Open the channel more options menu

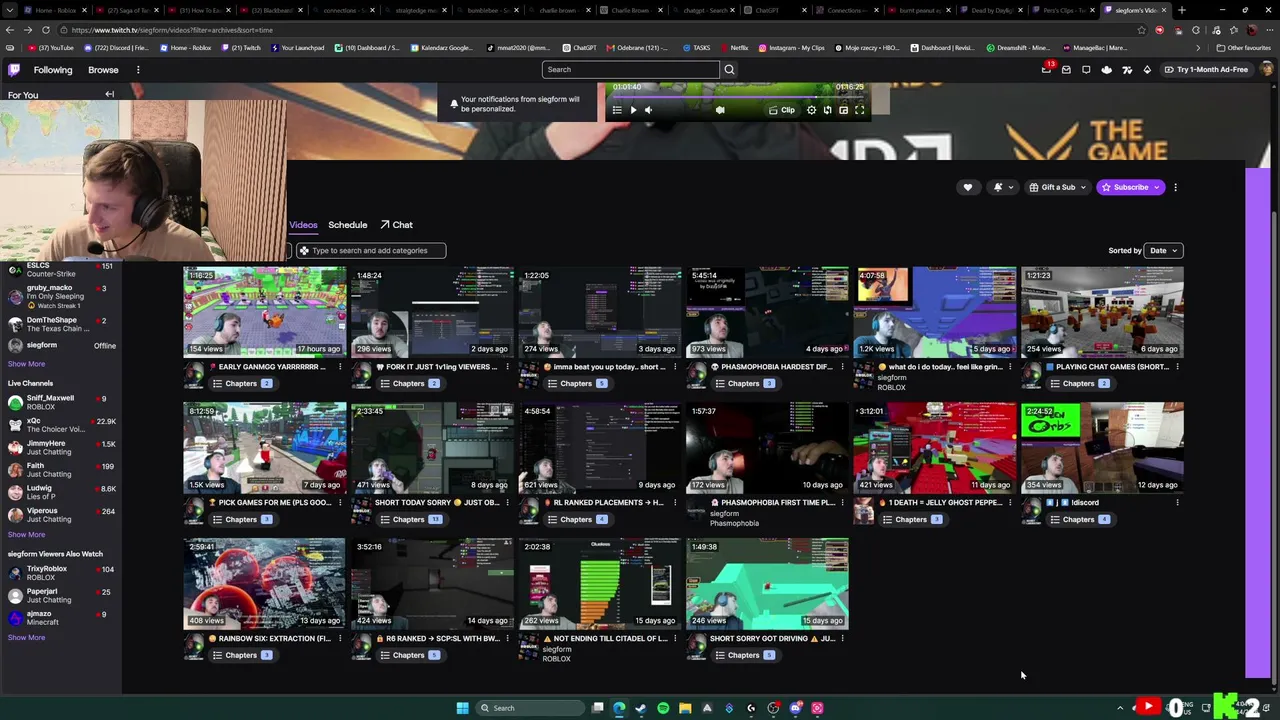point(1175,187)
